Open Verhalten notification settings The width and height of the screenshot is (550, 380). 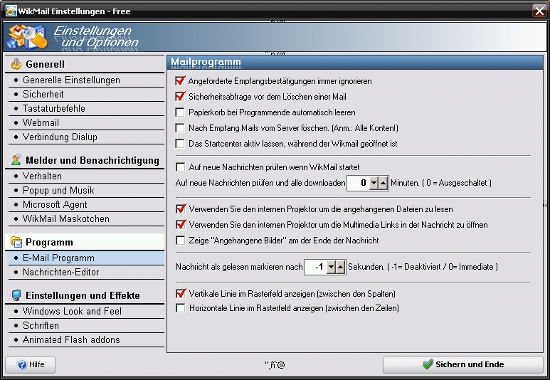pyautogui.click(x=86, y=176)
